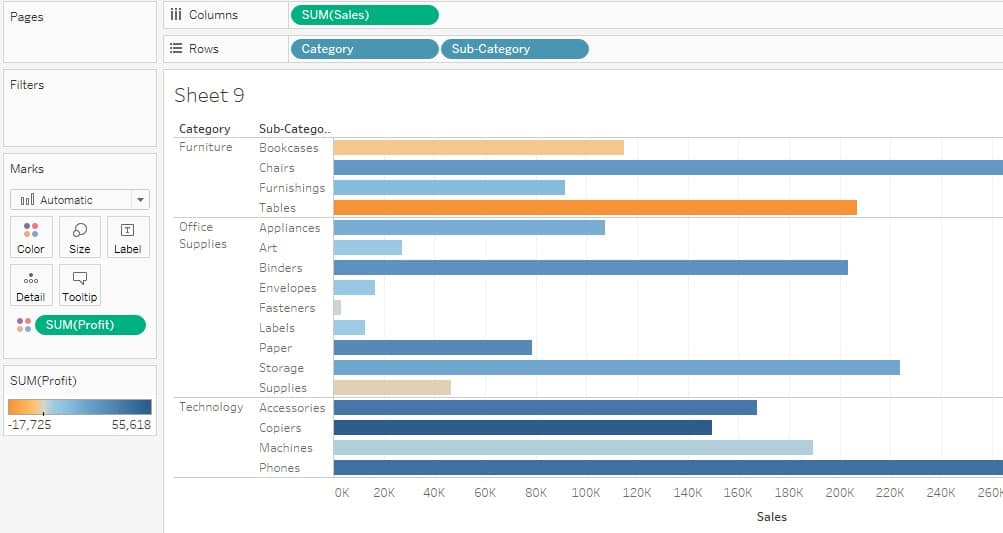Open the Color marks card

(31, 237)
